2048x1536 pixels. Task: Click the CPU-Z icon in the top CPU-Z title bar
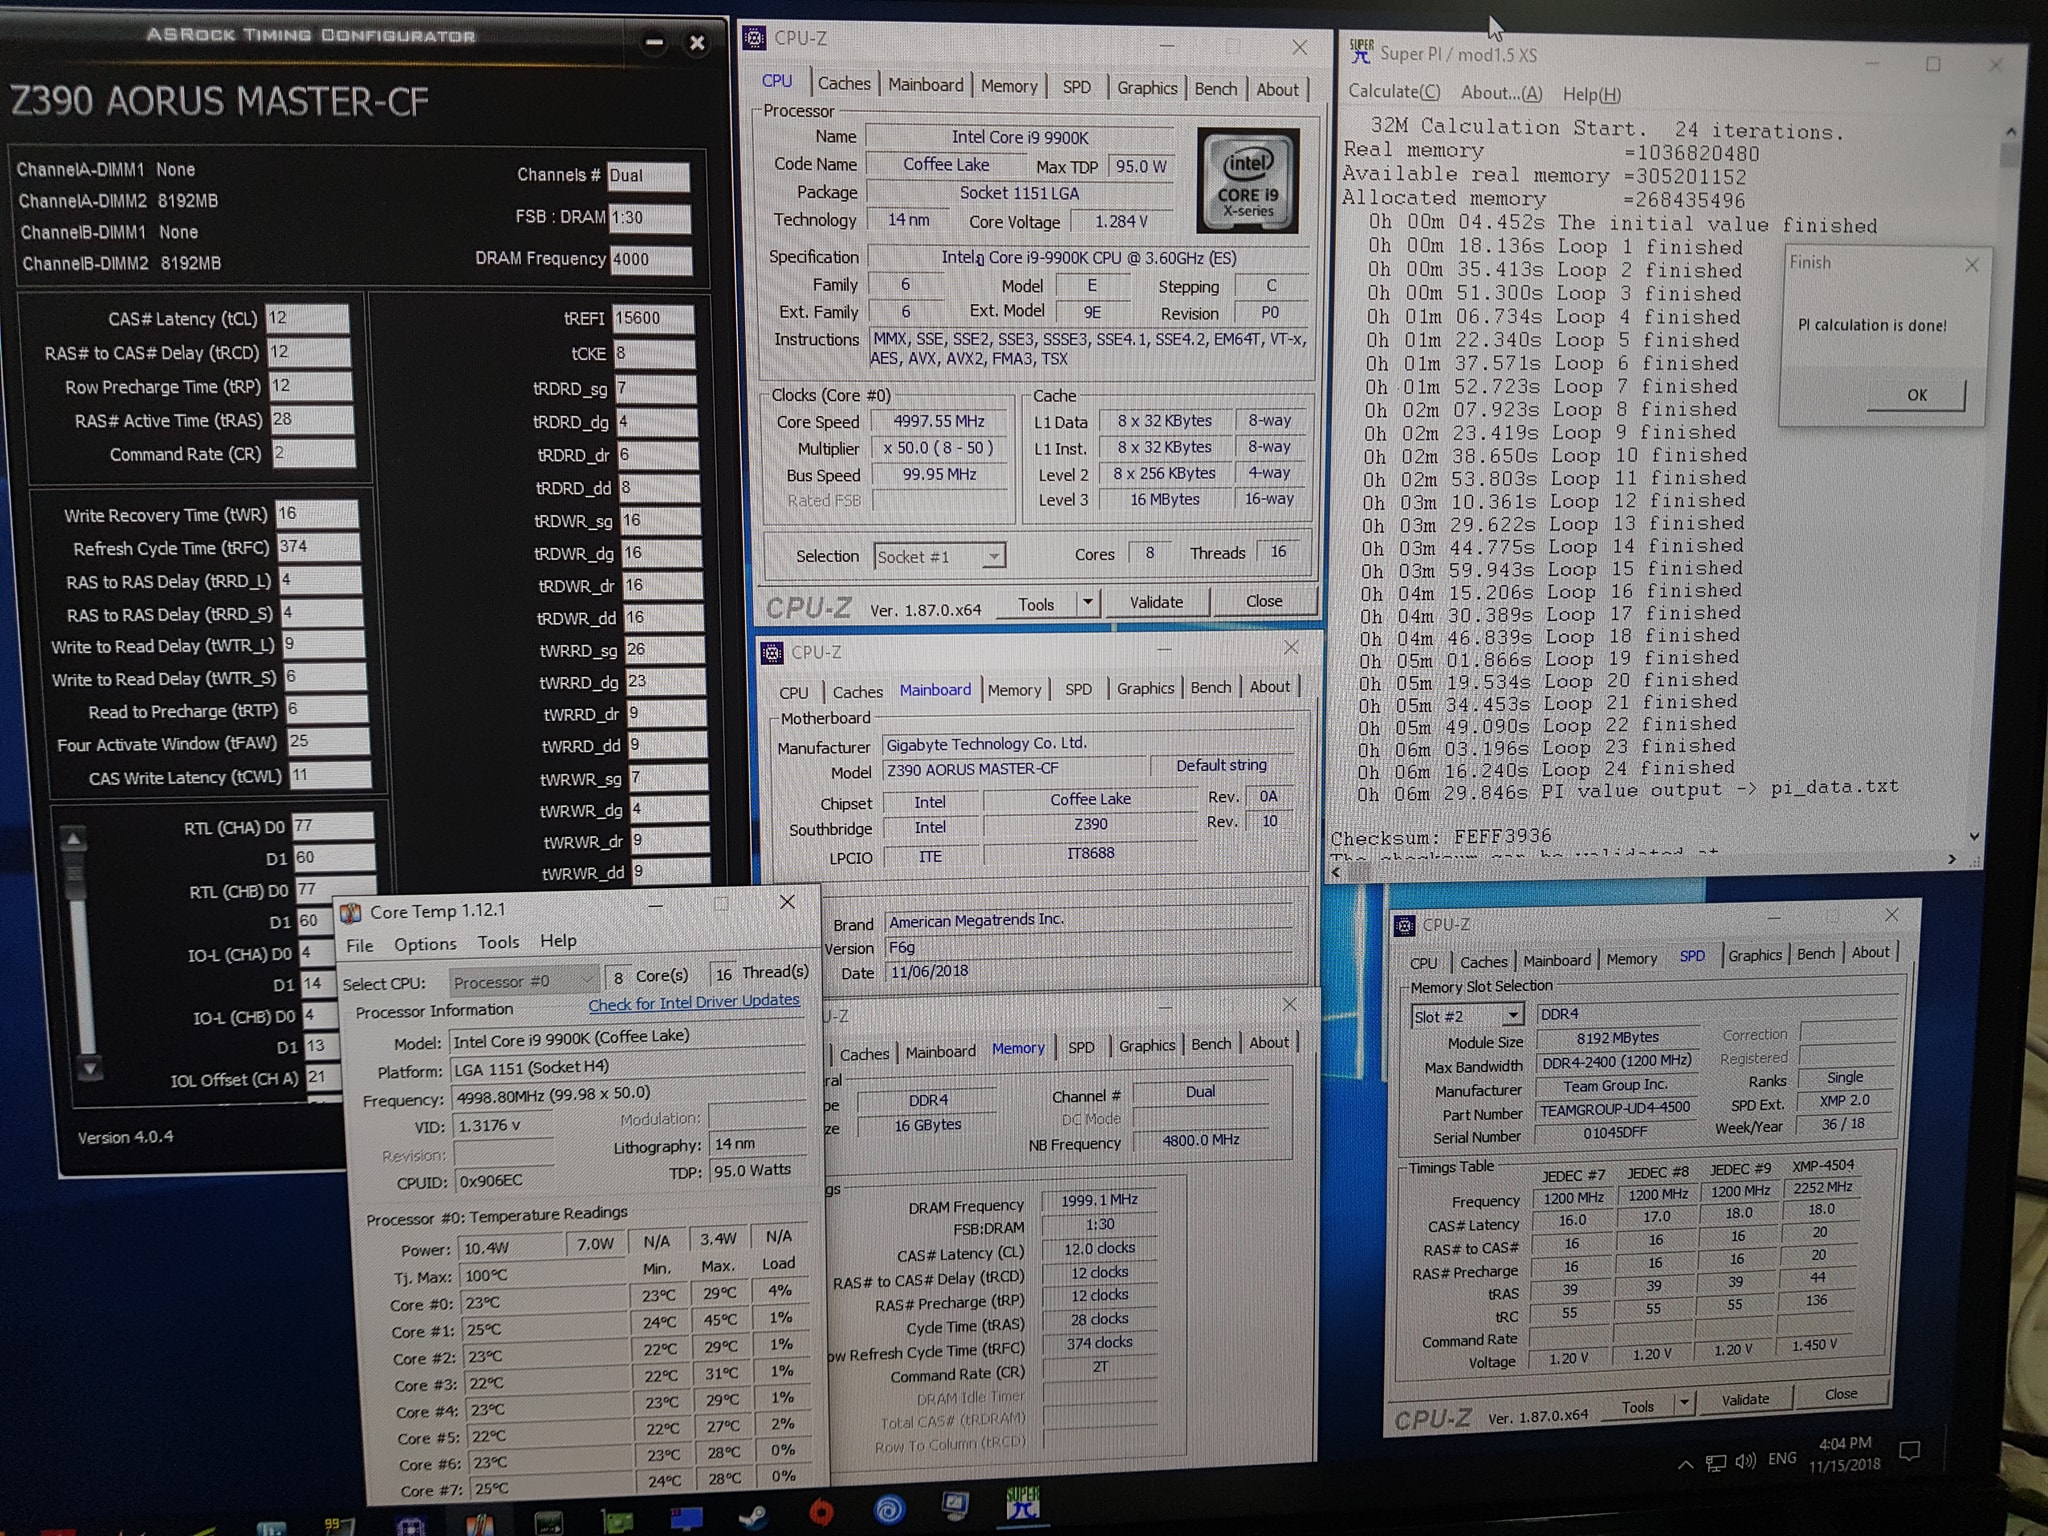point(754,38)
